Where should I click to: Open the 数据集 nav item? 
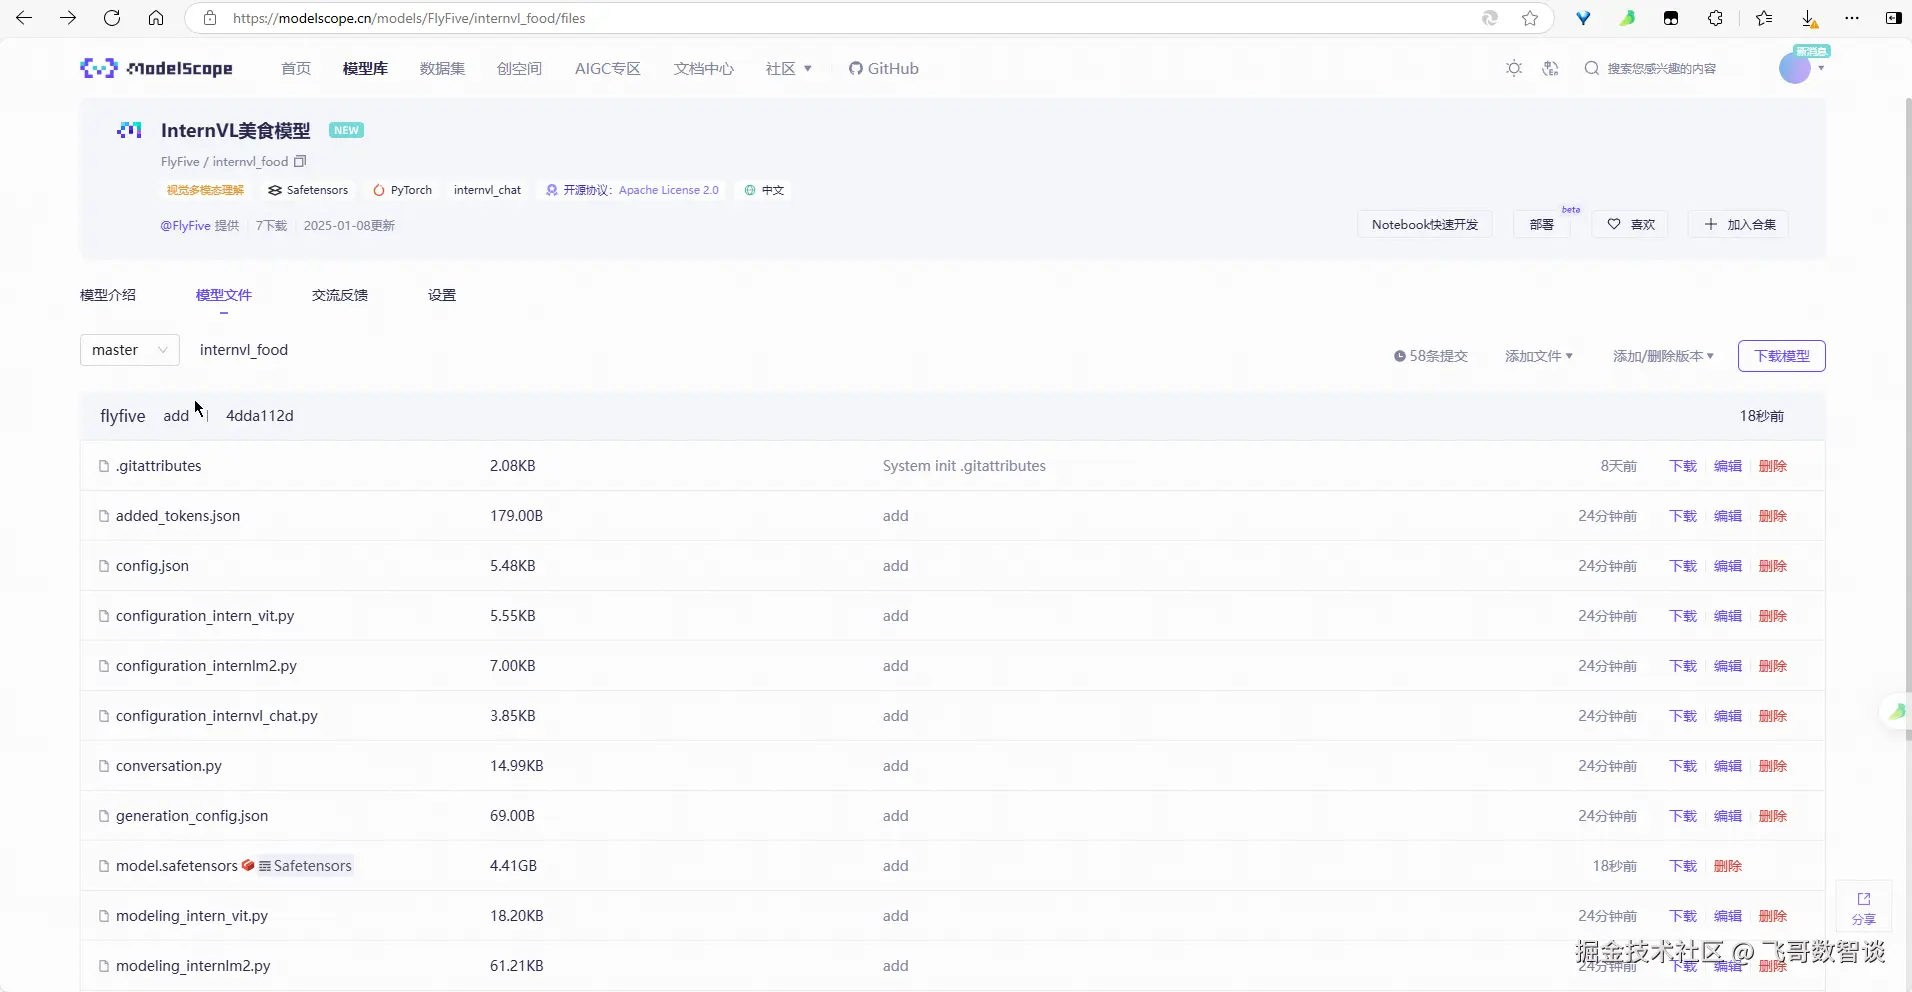[442, 68]
